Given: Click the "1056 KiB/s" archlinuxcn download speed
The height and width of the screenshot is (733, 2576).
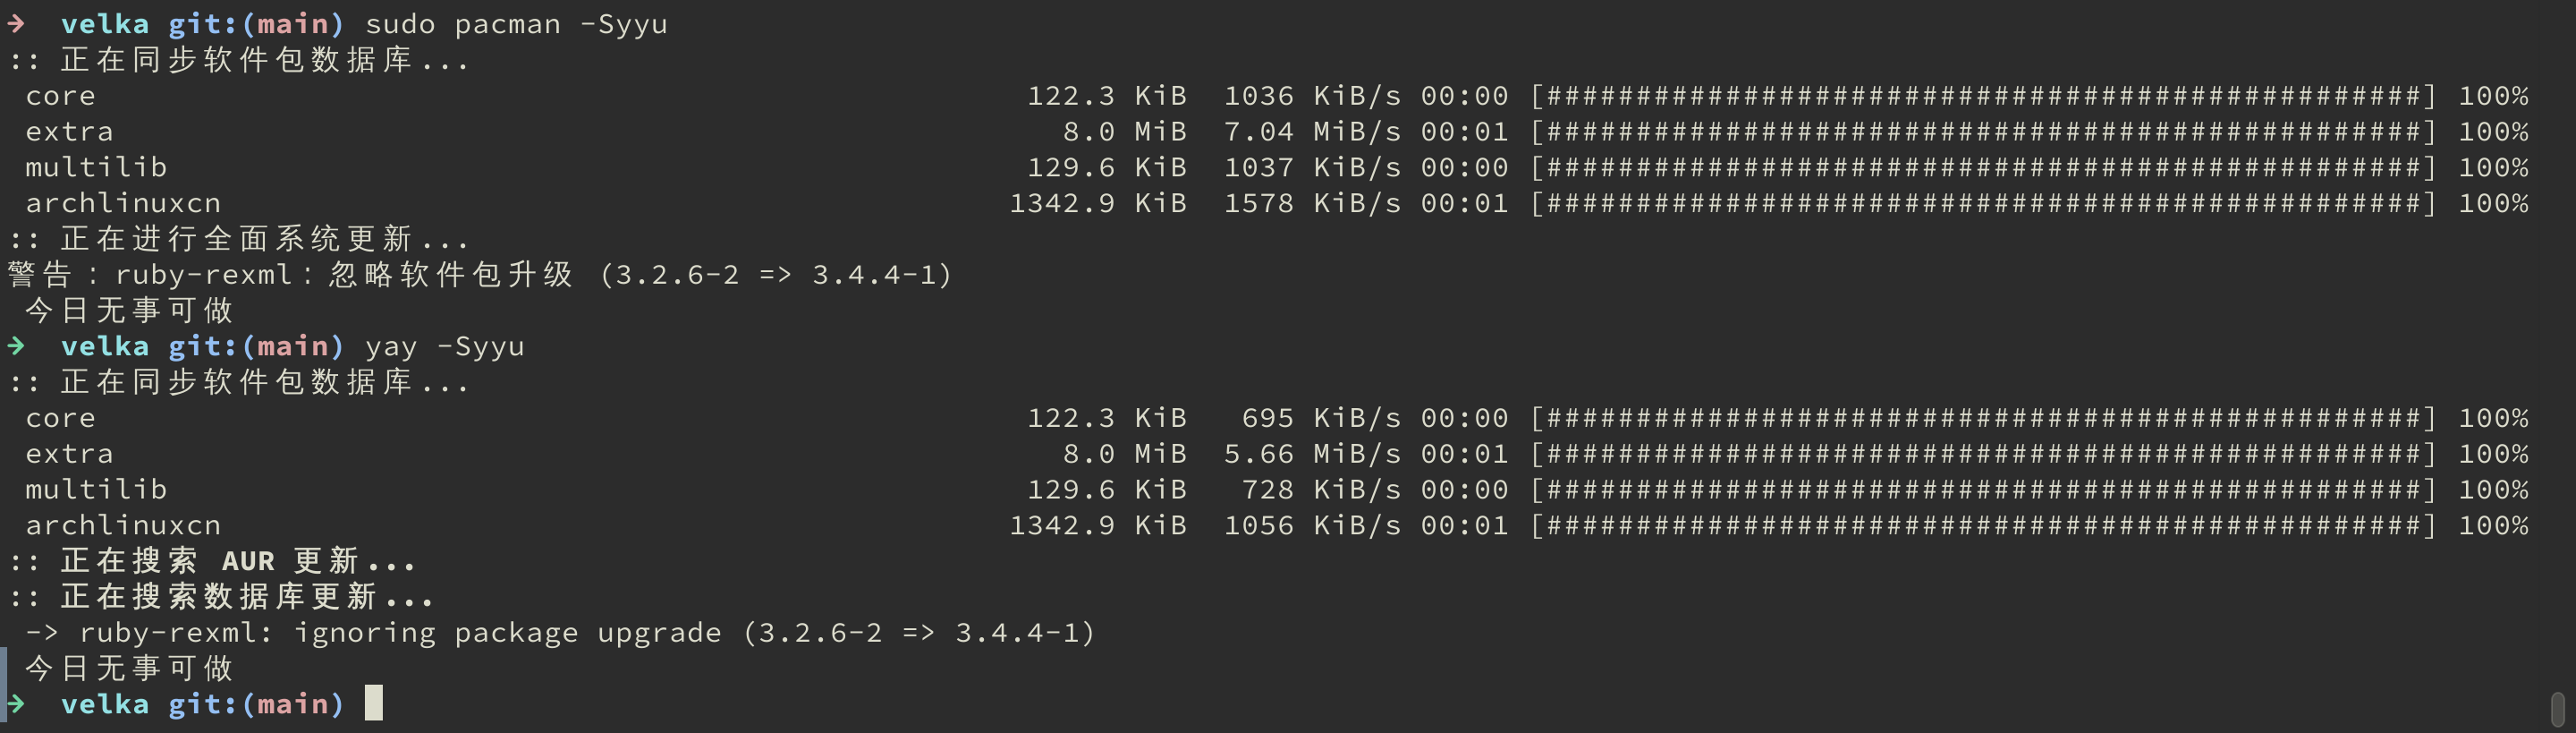Looking at the screenshot, I should [1312, 526].
